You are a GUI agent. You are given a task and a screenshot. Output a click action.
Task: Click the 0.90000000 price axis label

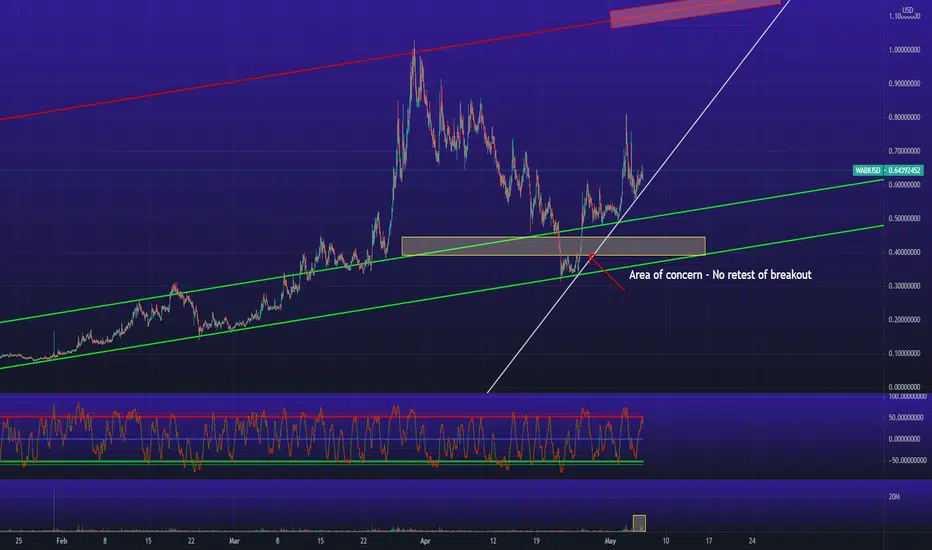pos(905,84)
